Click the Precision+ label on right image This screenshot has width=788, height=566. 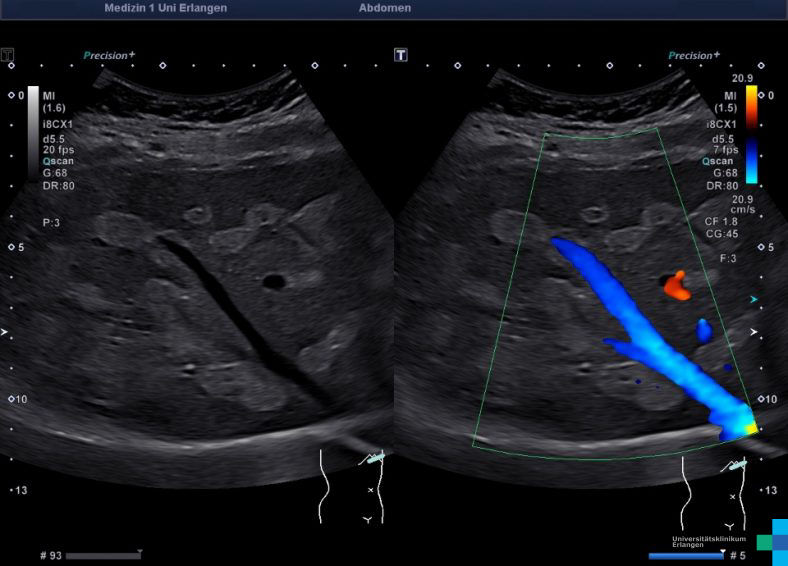pyautogui.click(x=694, y=55)
